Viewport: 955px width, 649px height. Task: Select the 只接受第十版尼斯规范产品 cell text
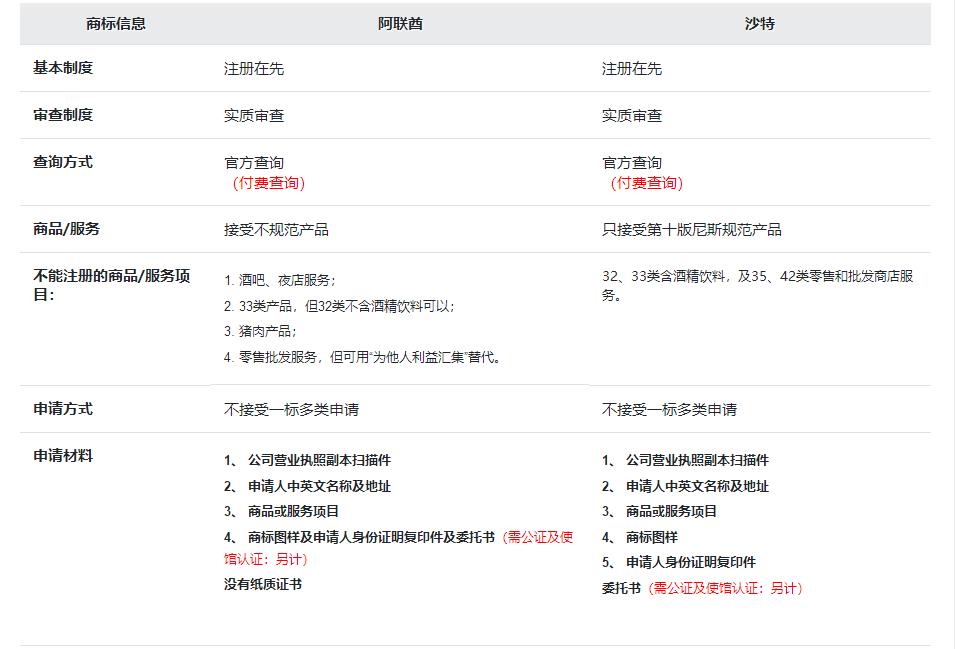(x=691, y=230)
